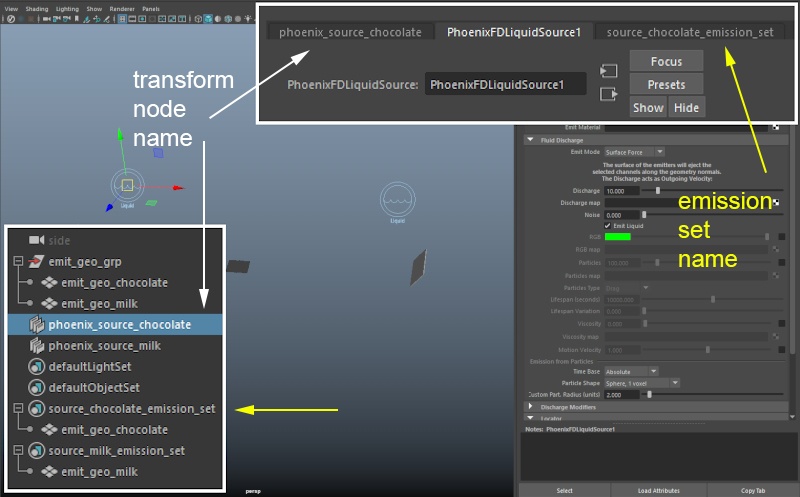The width and height of the screenshot is (800, 497).
Task: Collapse the emit_geo_grp tree node
Action: [18, 261]
